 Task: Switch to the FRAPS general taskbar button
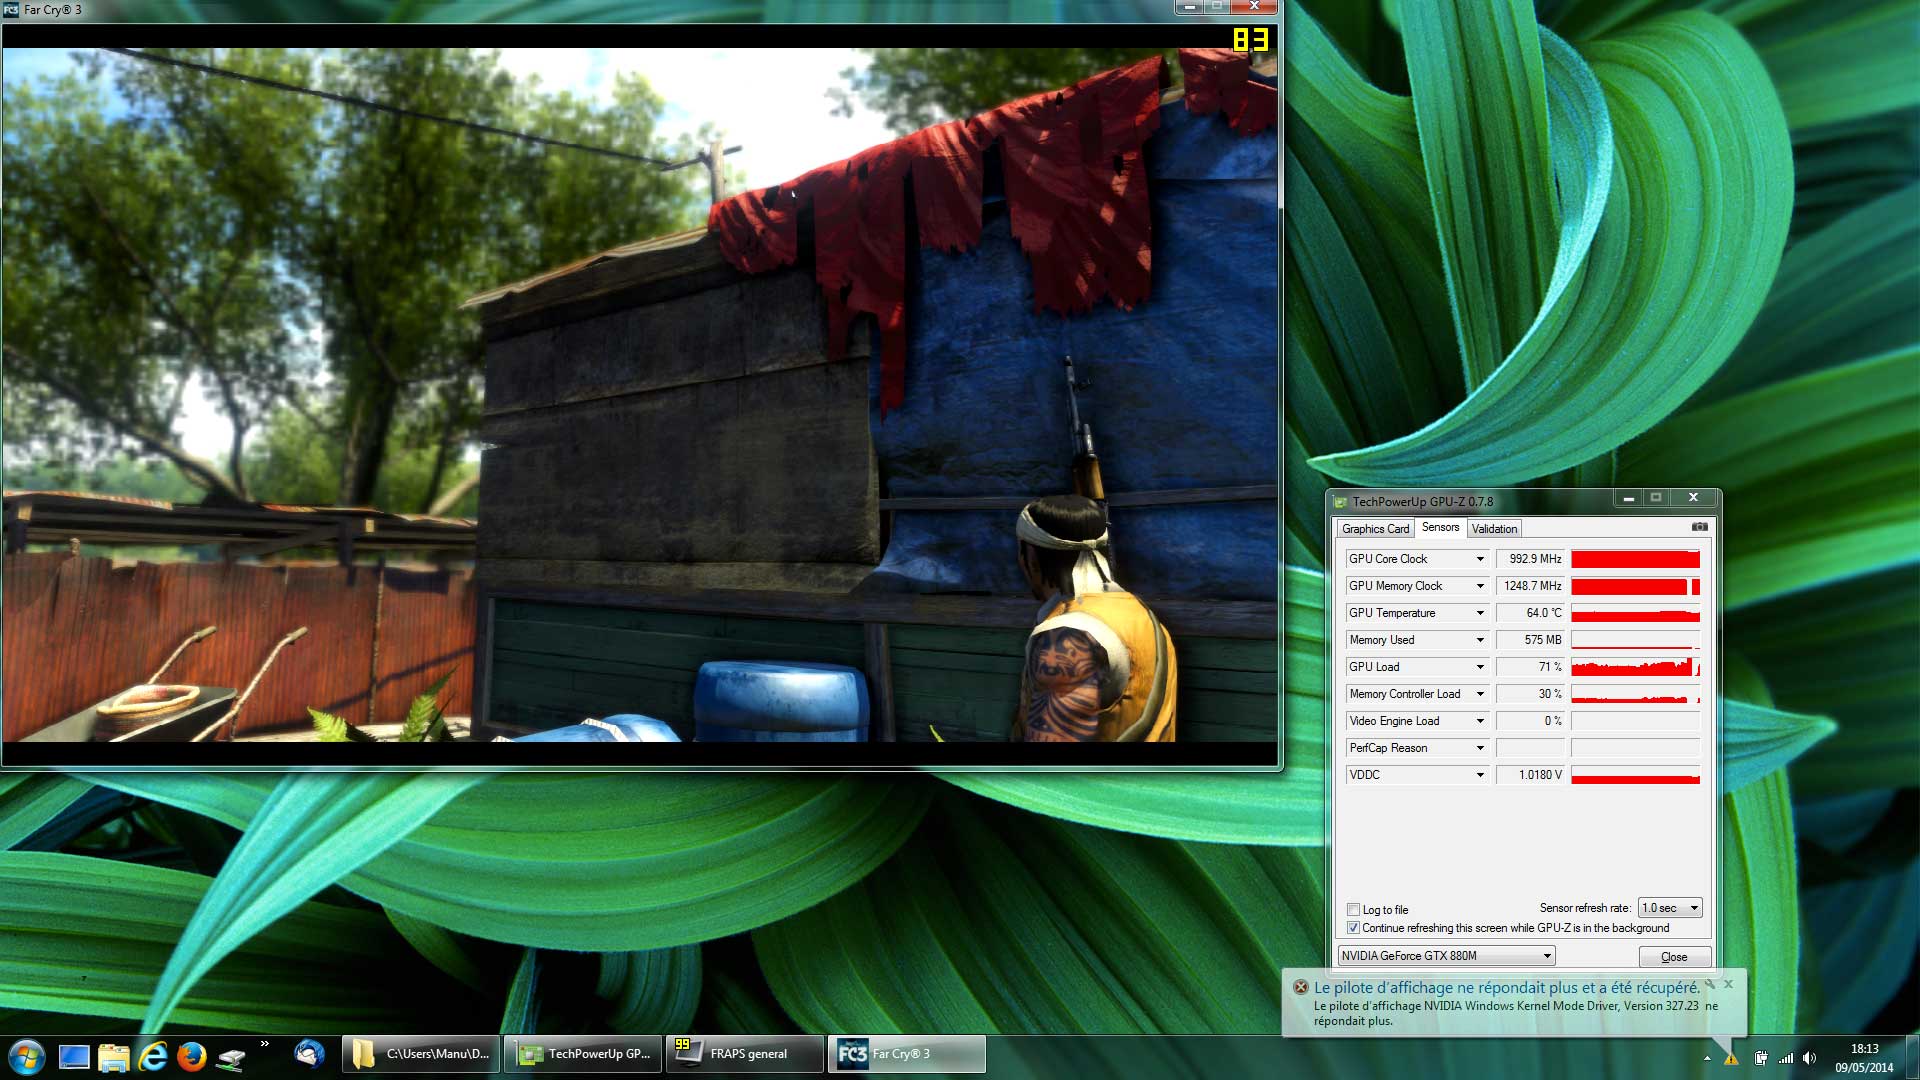745,1054
